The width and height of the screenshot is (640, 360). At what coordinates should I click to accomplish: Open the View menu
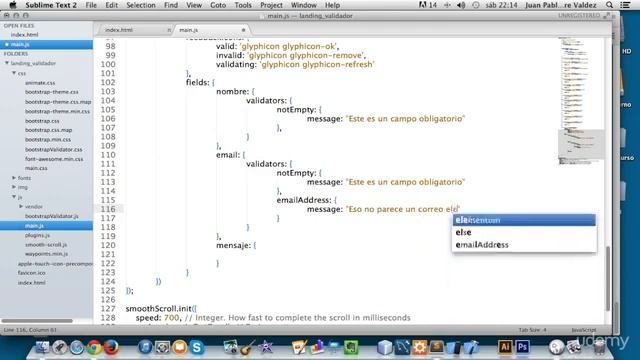click(194, 5)
